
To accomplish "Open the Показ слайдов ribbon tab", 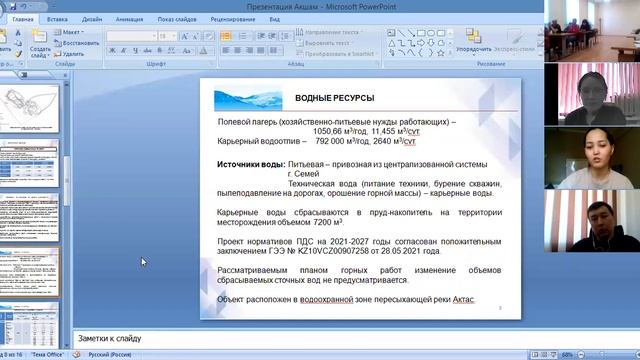I will 177,19.
